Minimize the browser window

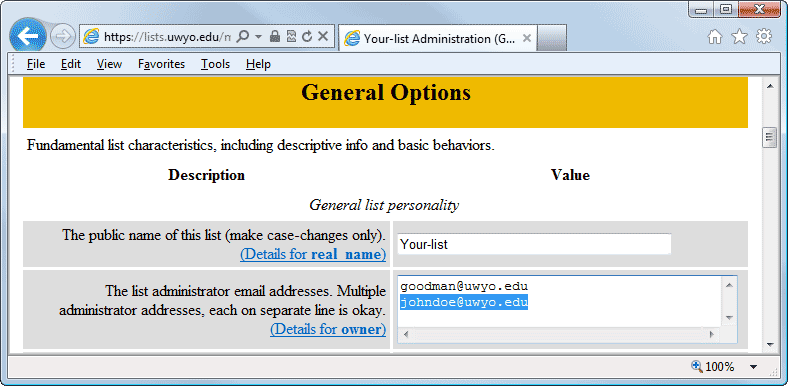pyautogui.click(x=701, y=10)
